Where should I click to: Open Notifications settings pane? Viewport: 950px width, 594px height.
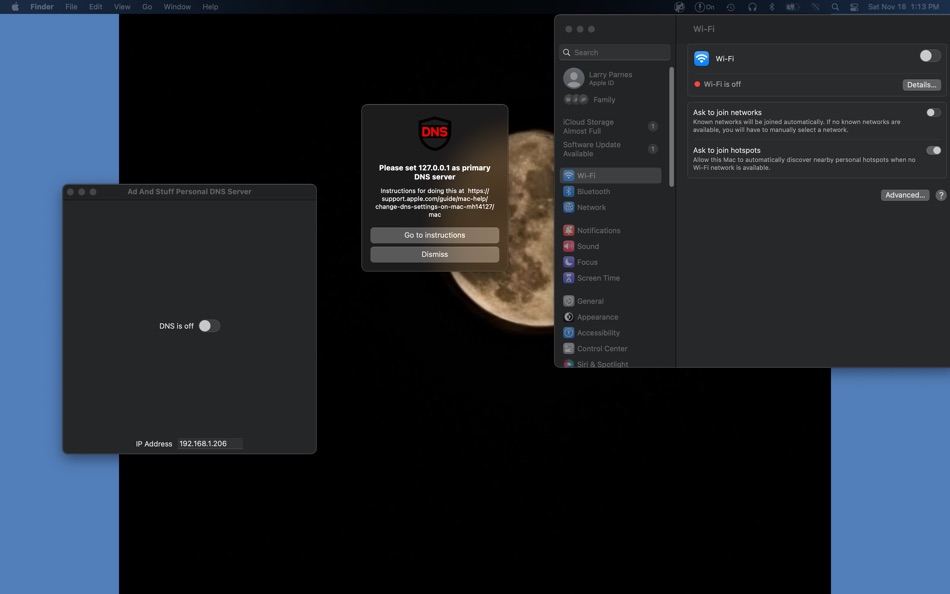(598, 230)
